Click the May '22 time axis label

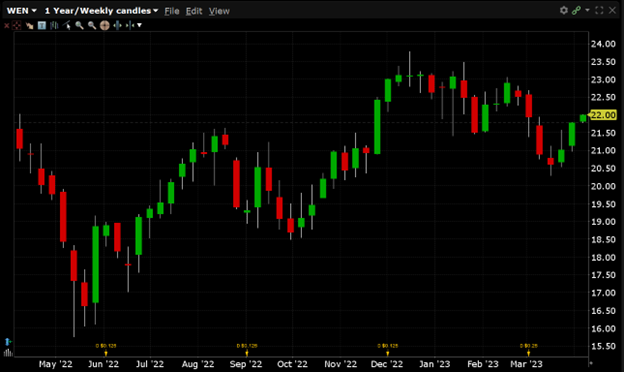56,364
